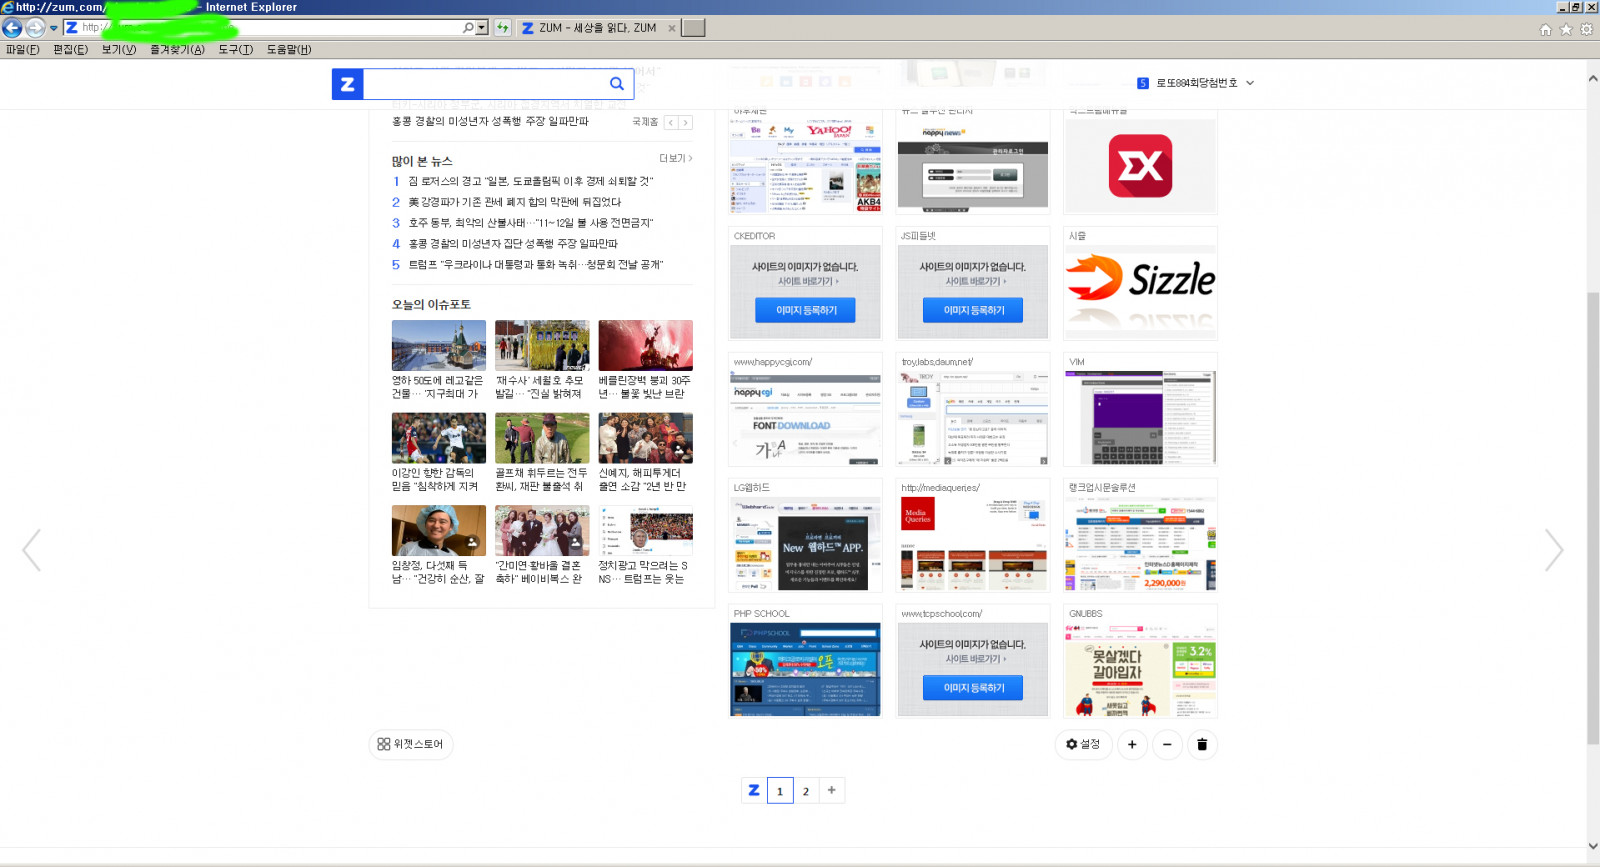This screenshot has width=1600, height=867.
Task: Switch to start page 2
Action: (x=806, y=791)
